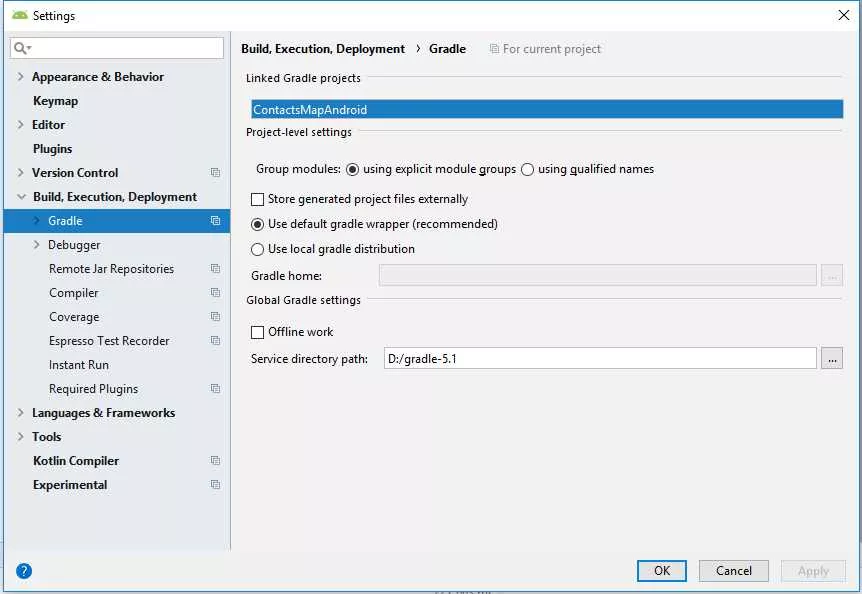862x594 pixels.
Task: Click the project-level icon beside Gradle
Action: (x=216, y=221)
